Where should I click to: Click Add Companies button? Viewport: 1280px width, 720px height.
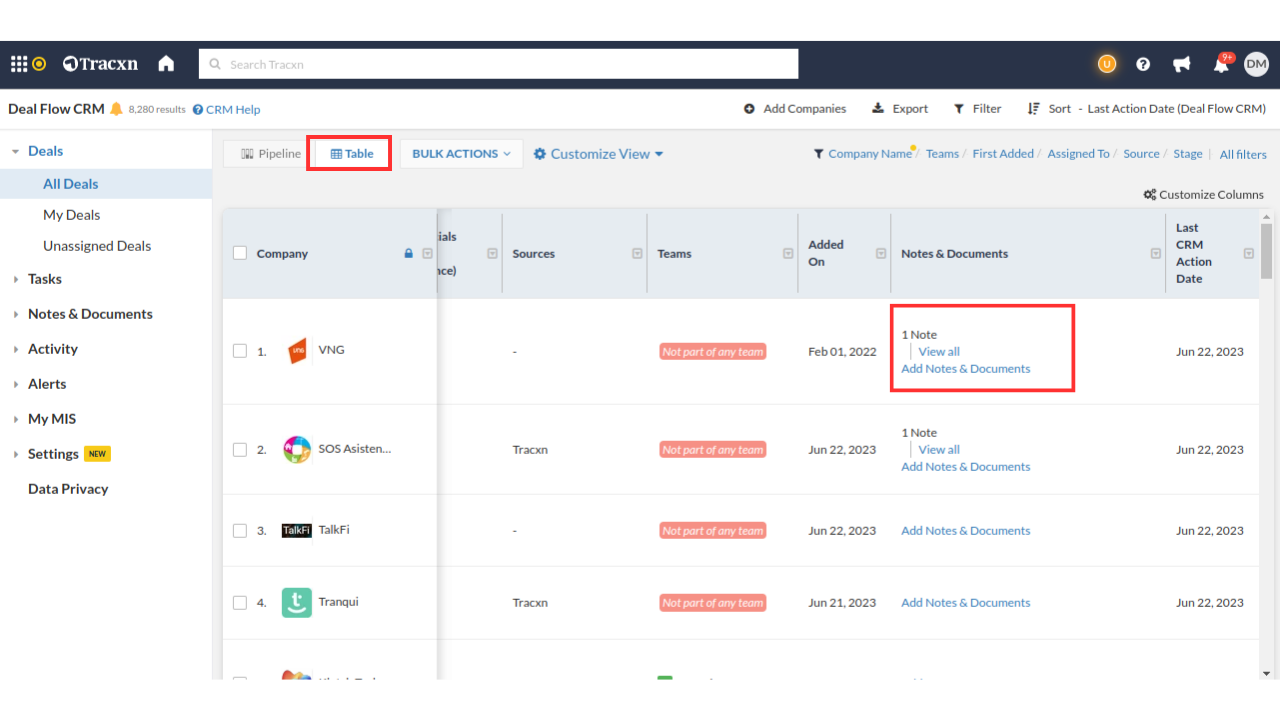[795, 109]
